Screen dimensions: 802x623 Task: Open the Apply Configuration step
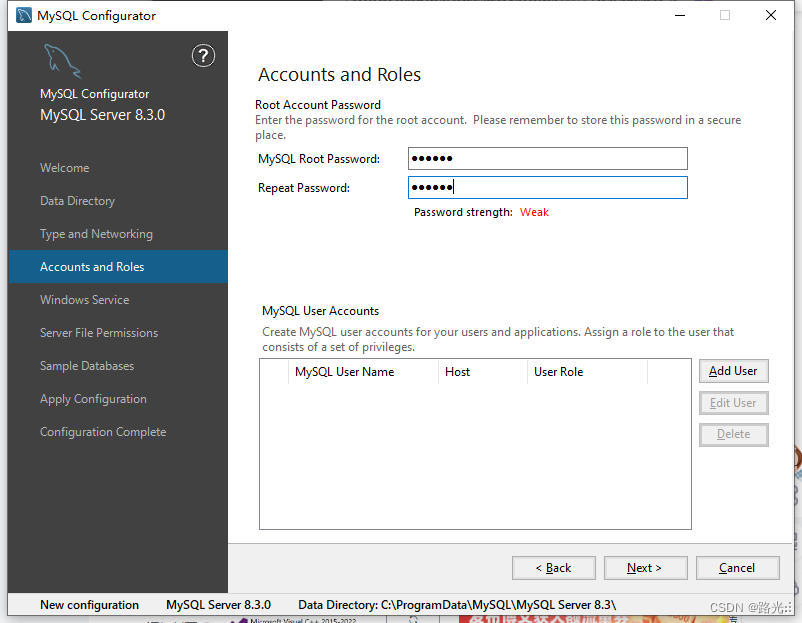(92, 398)
